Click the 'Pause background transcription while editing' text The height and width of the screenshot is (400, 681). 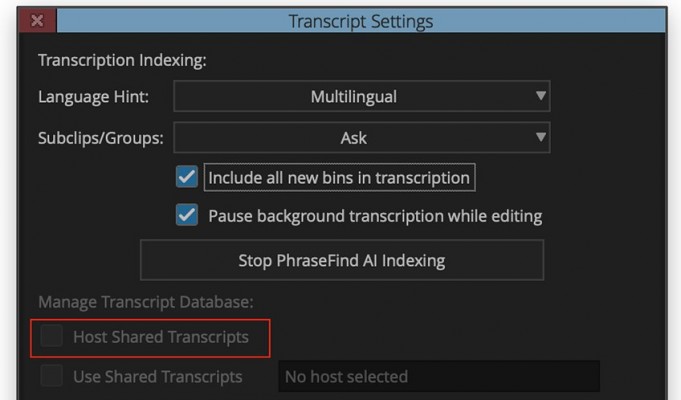pos(375,216)
